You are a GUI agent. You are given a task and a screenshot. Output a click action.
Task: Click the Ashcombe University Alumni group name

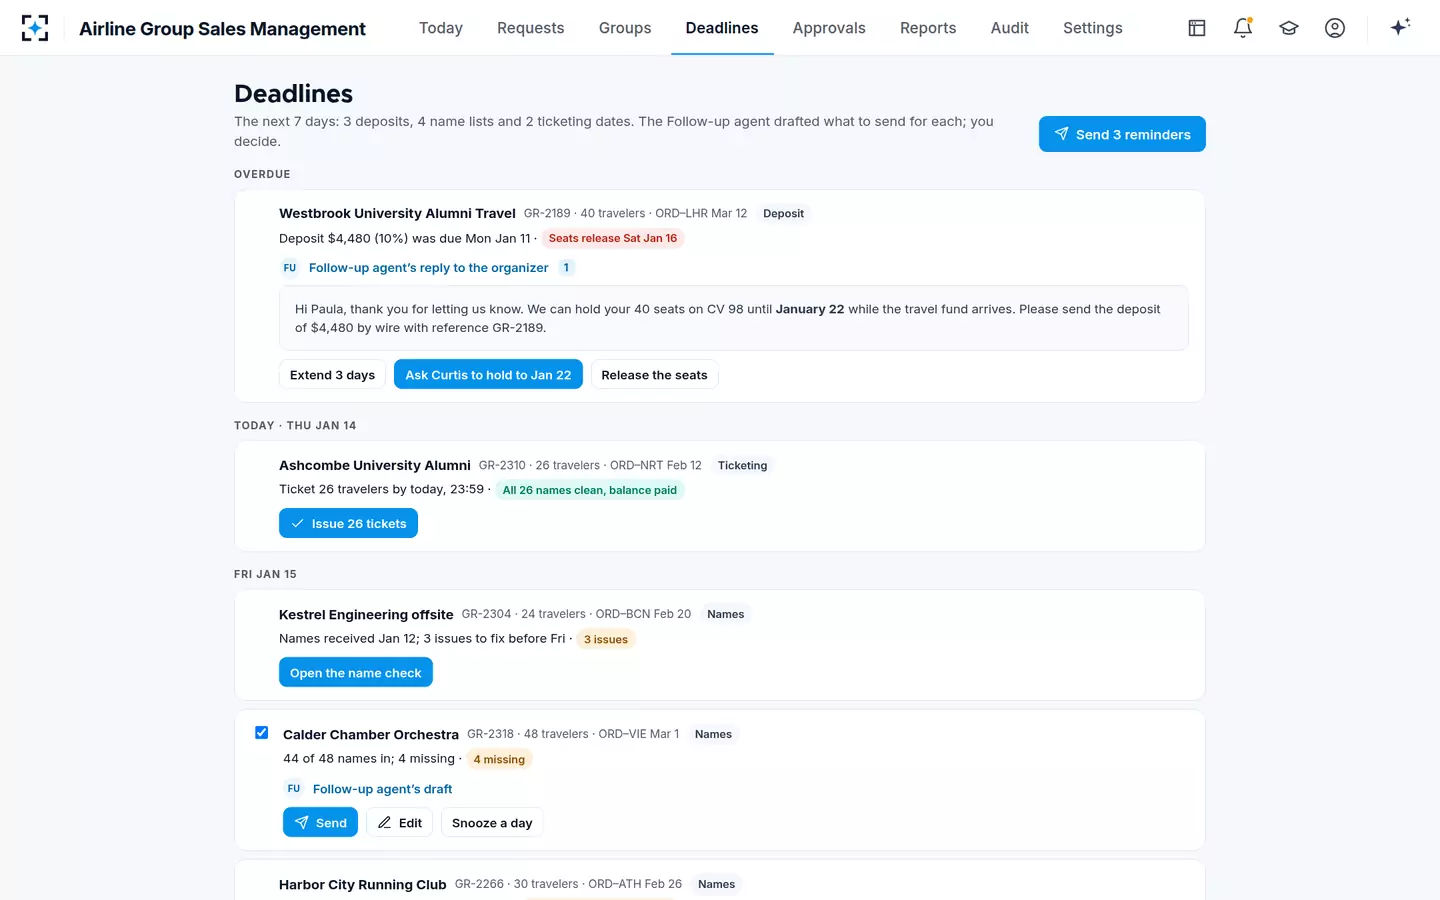pyautogui.click(x=375, y=465)
